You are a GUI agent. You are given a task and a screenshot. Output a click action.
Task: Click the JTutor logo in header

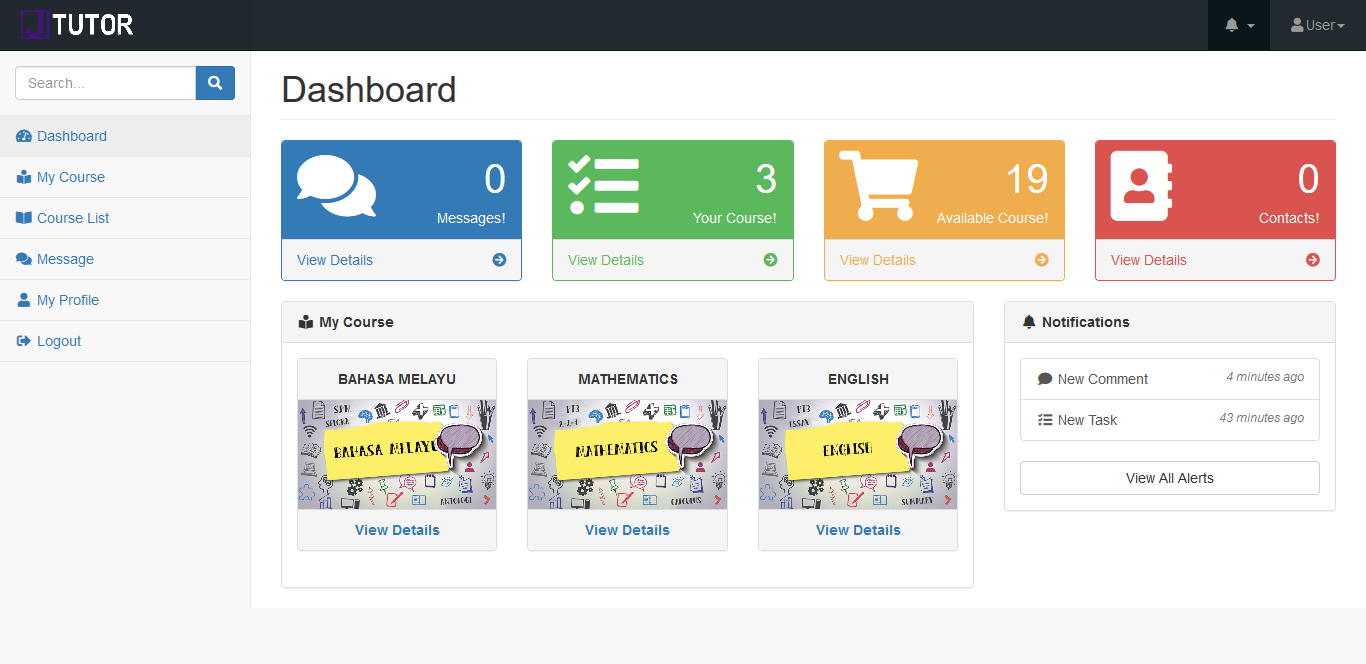(78, 25)
